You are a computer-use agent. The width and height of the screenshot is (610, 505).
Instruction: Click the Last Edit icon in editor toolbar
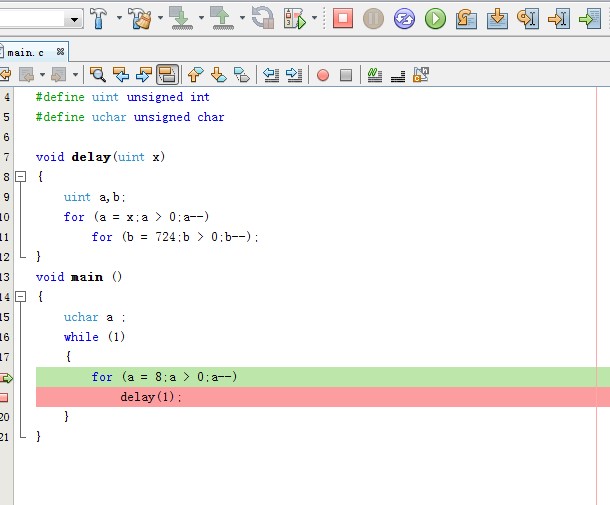point(5,74)
